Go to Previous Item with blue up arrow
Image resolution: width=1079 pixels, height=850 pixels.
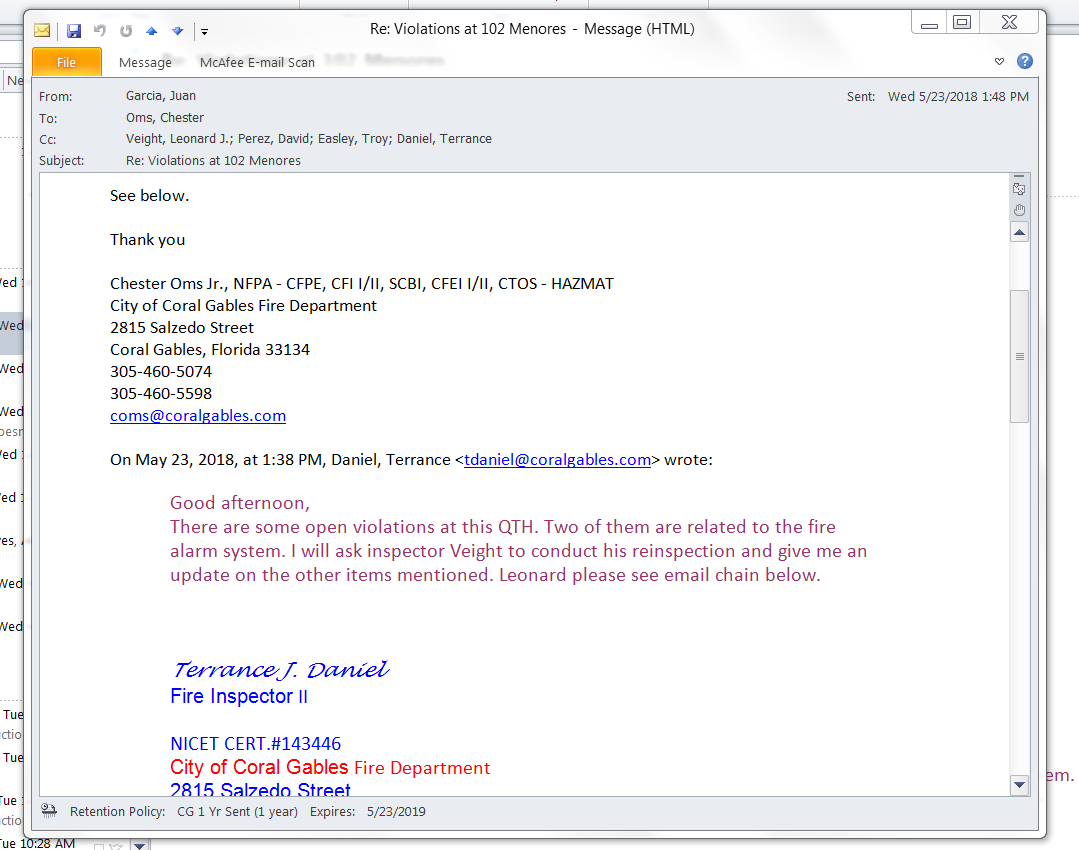[x=151, y=30]
